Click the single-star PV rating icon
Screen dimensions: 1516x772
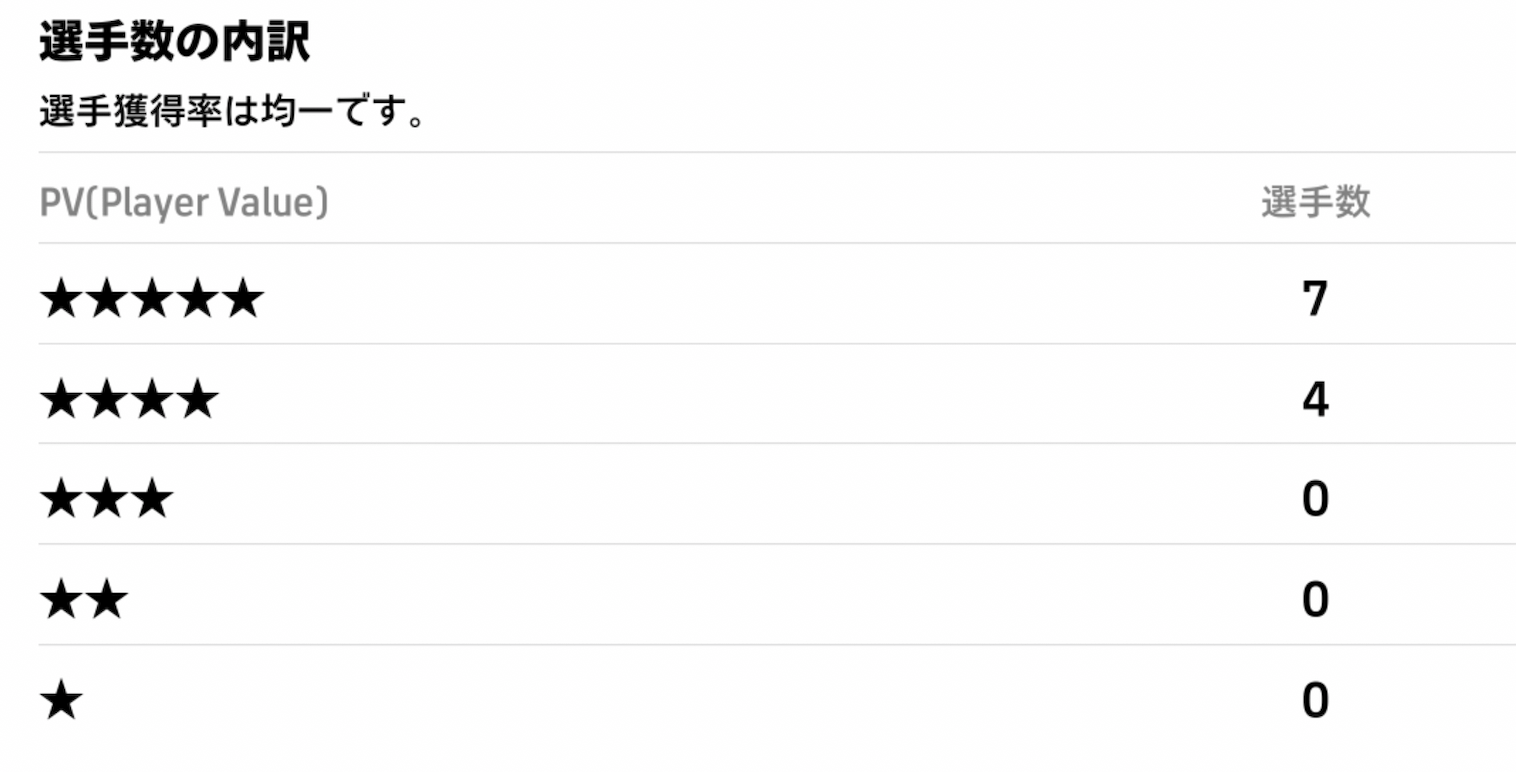click(61, 701)
